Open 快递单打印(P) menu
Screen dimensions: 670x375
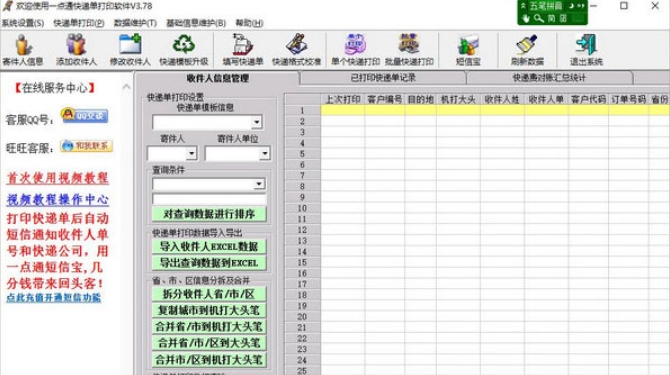79,23
